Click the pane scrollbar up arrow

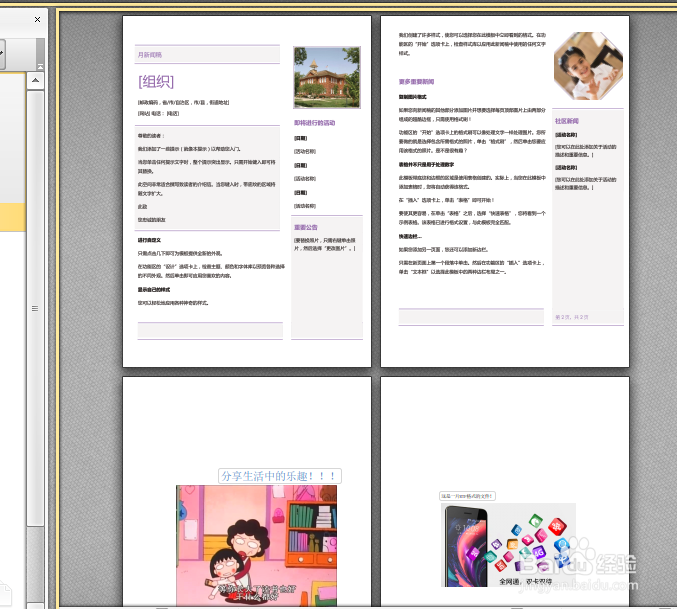click(x=35, y=81)
